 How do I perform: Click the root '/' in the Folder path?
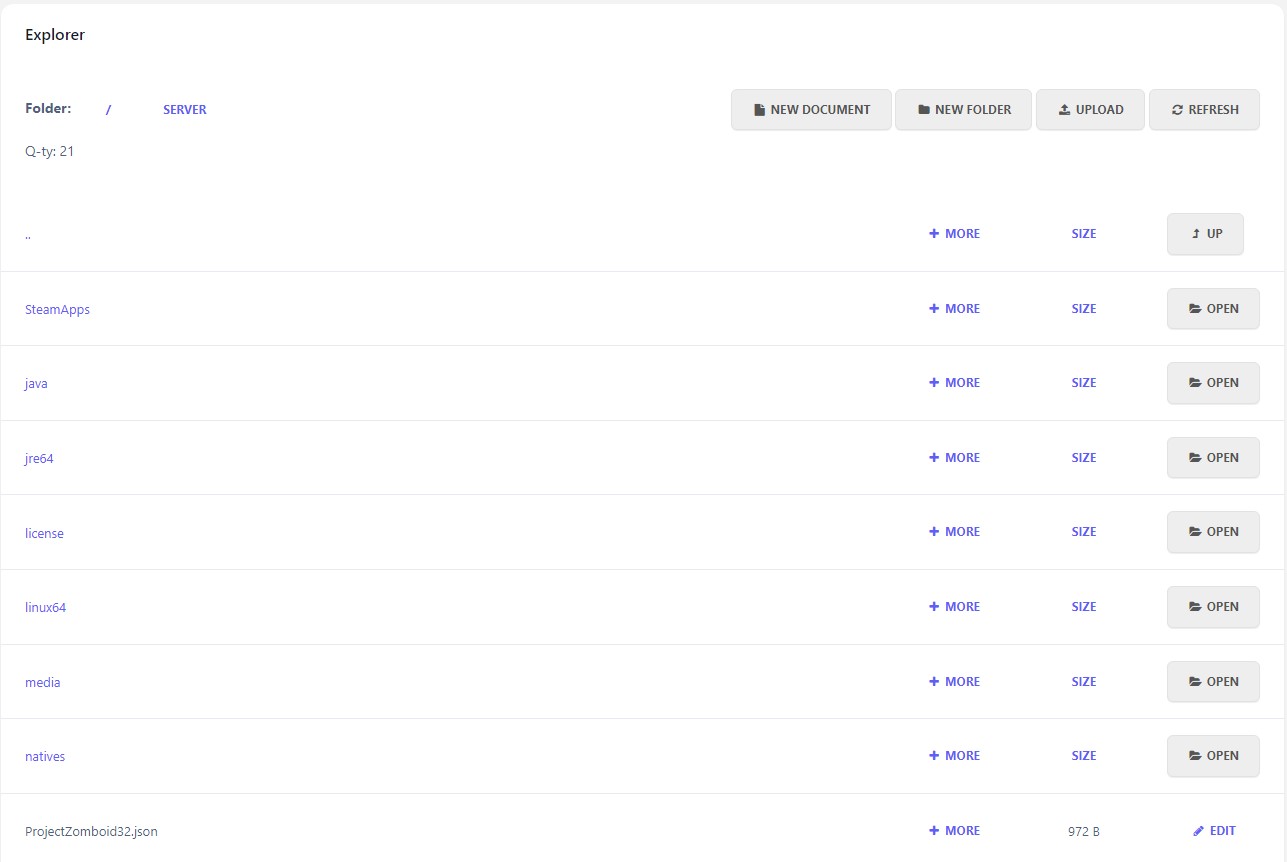click(108, 110)
